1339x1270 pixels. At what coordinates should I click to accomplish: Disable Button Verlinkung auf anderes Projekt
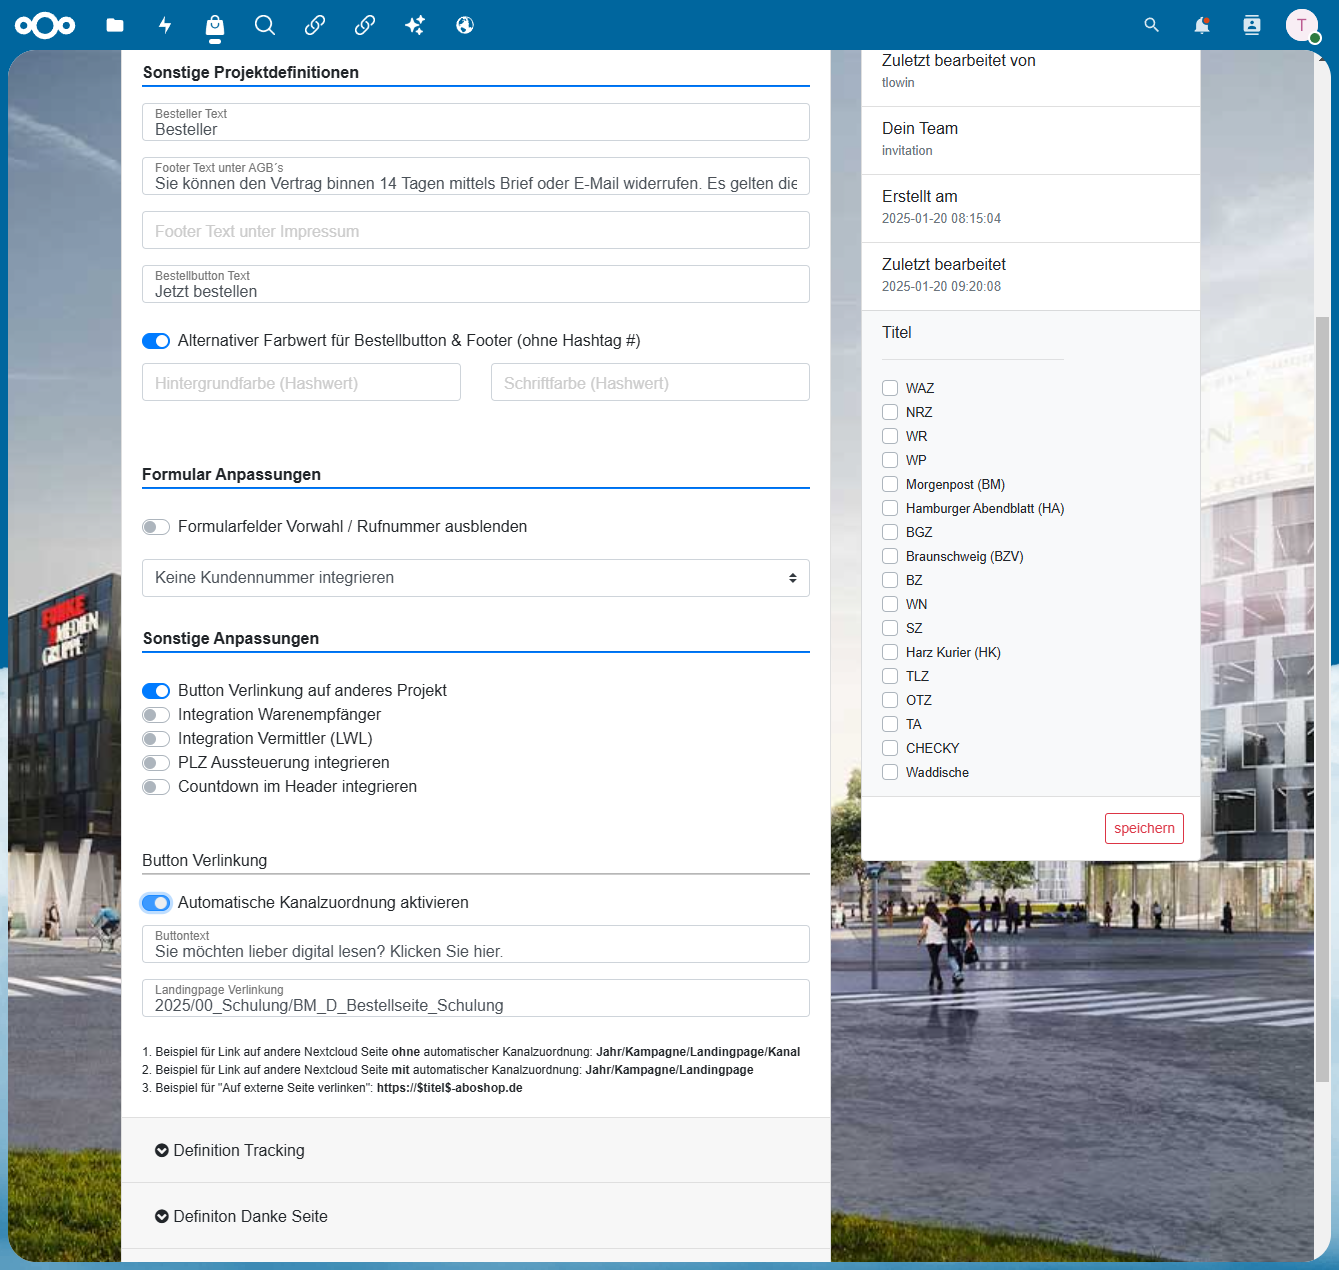pos(156,691)
